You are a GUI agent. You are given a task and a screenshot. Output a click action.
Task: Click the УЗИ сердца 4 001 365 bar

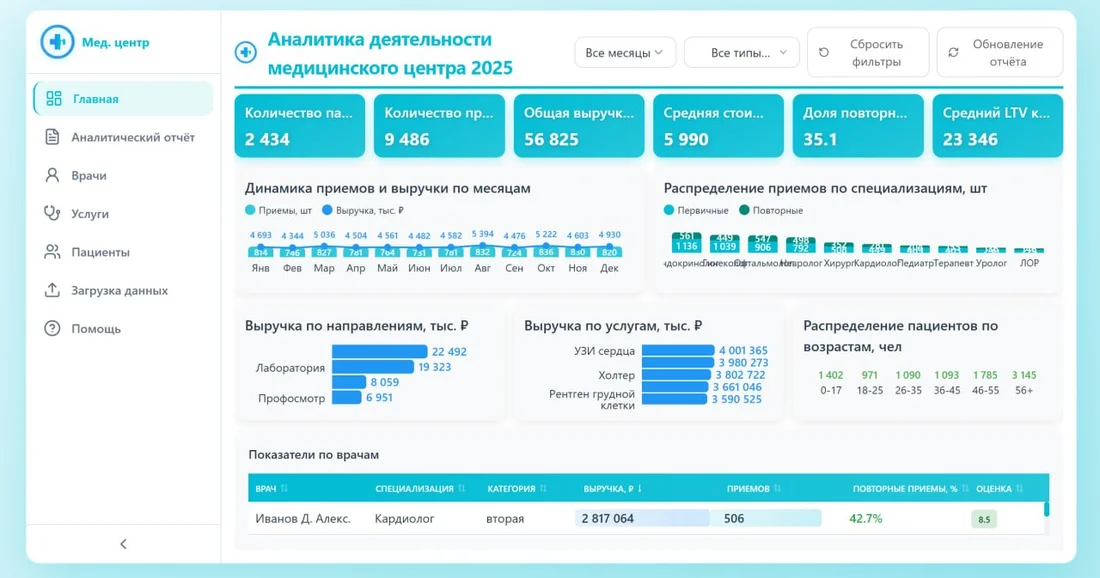pyautogui.click(x=678, y=350)
